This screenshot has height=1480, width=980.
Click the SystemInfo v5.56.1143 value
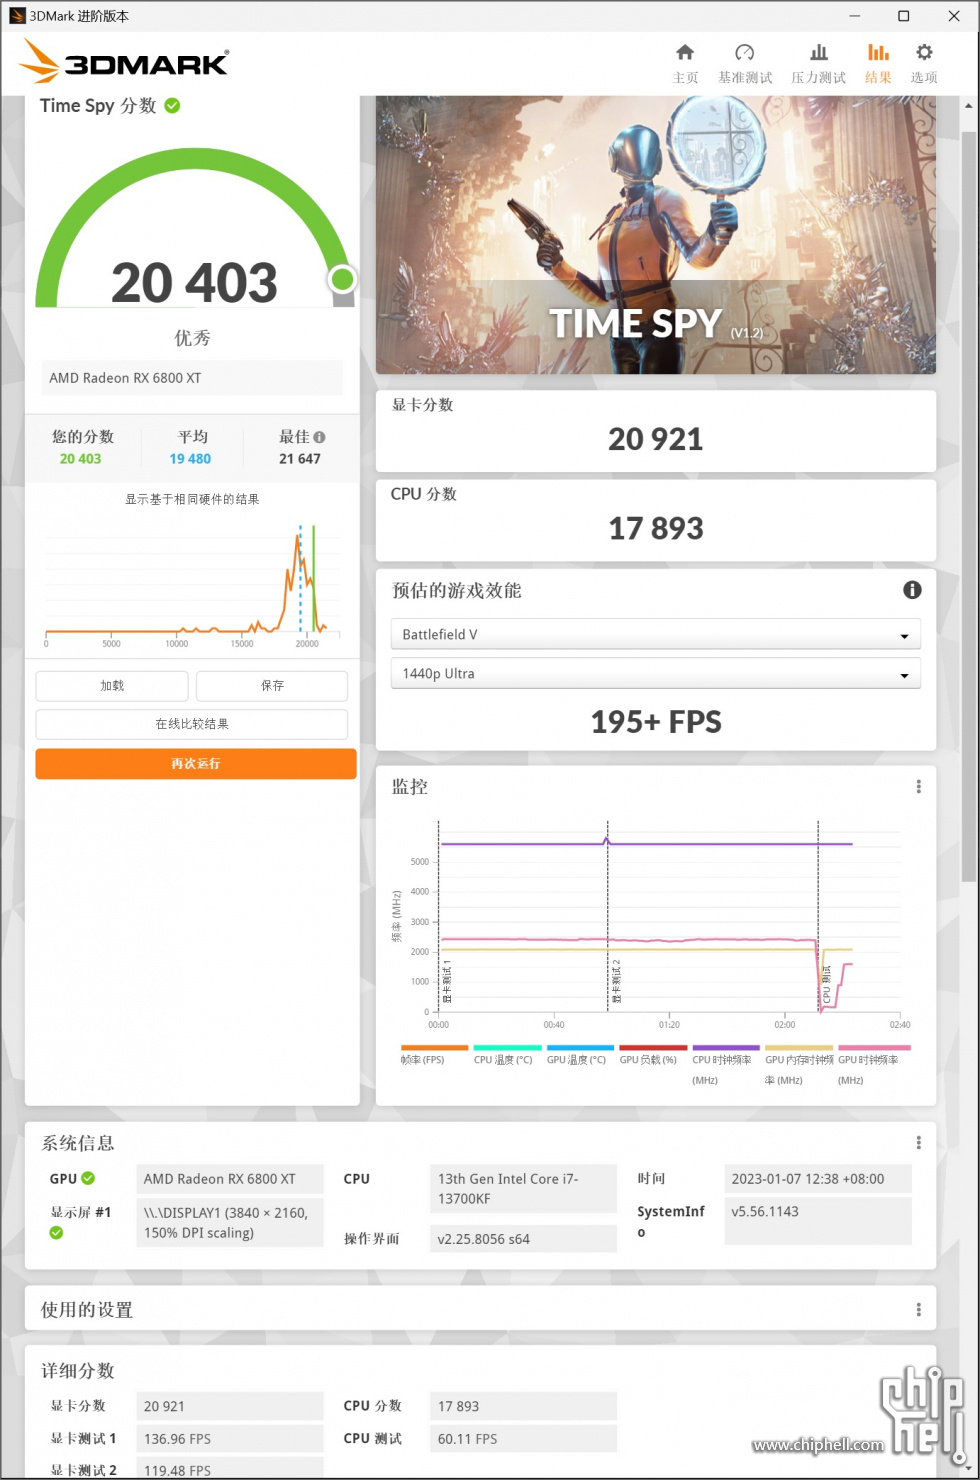tap(818, 1221)
